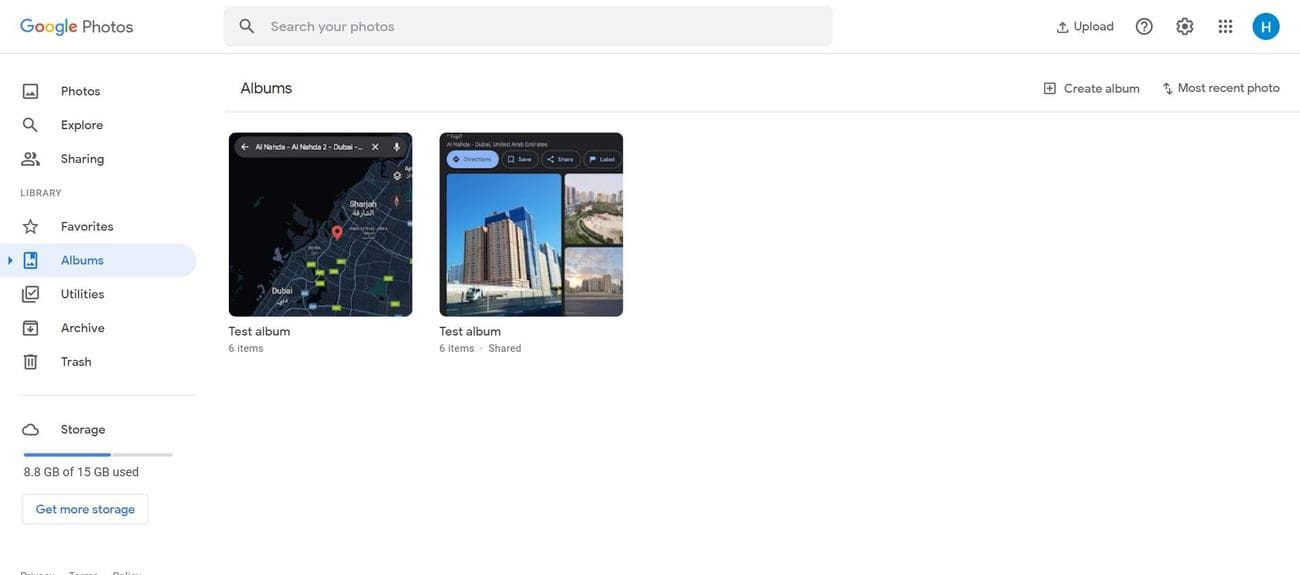Viewport: 1300px width, 575px height.
Task: Click the Google Photos logo
Action: (x=77, y=27)
